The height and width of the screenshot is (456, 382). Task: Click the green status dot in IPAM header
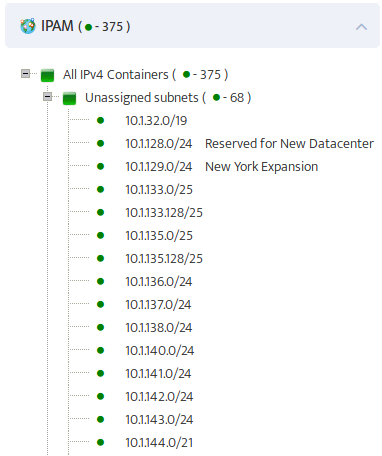pos(88,27)
